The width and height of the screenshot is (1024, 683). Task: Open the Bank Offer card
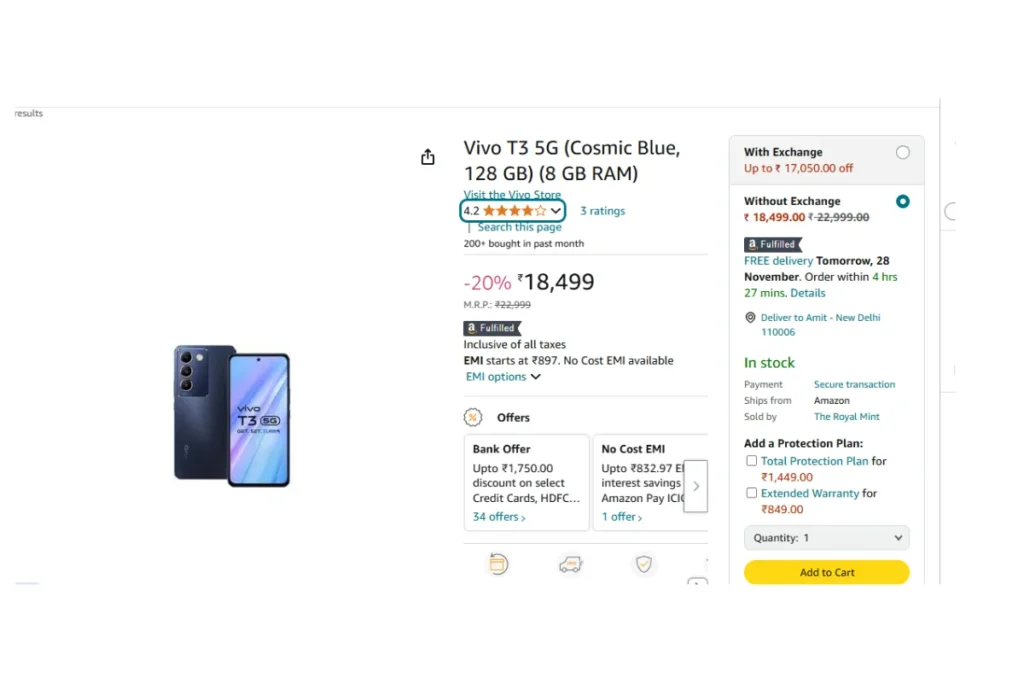pyautogui.click(x=526, y=483)
